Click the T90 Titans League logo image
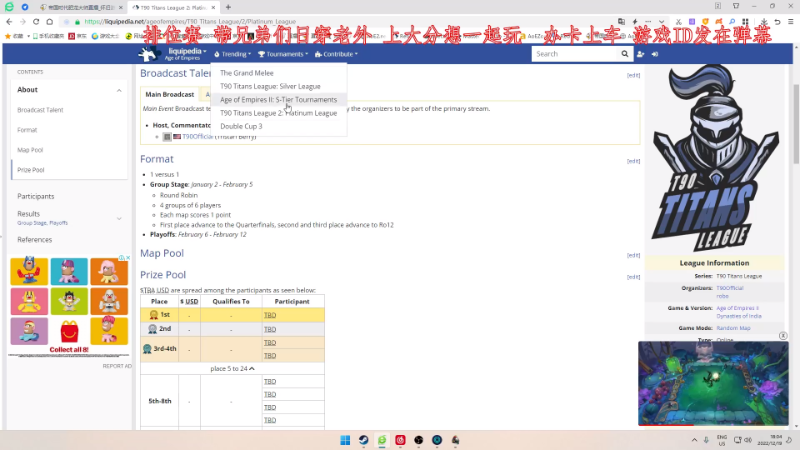The height and width of the screenshot is (450, 800). tap(714, 158)
